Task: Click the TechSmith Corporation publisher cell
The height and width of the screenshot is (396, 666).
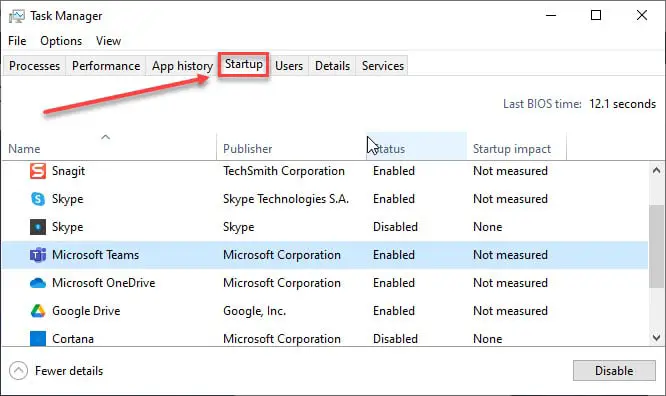Action: (x=284, y=171)
